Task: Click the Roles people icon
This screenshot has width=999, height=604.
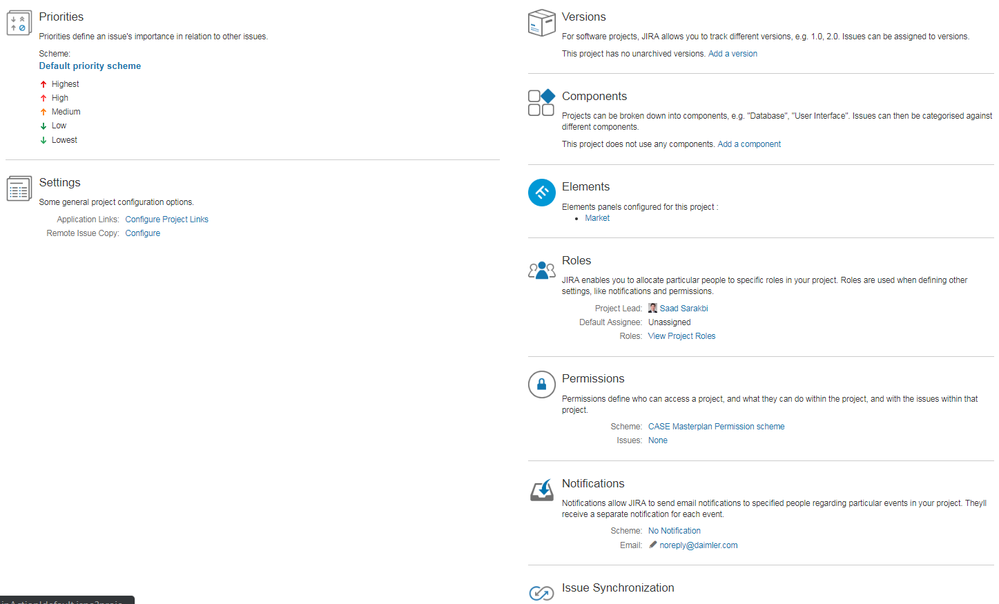Action: (x=542, y=270)
